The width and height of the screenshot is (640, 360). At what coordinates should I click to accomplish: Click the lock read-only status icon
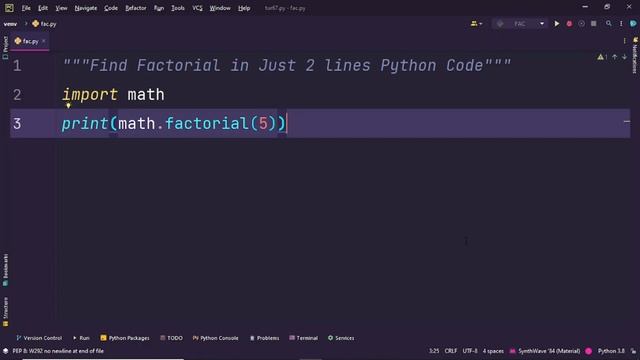pos(633,351)
